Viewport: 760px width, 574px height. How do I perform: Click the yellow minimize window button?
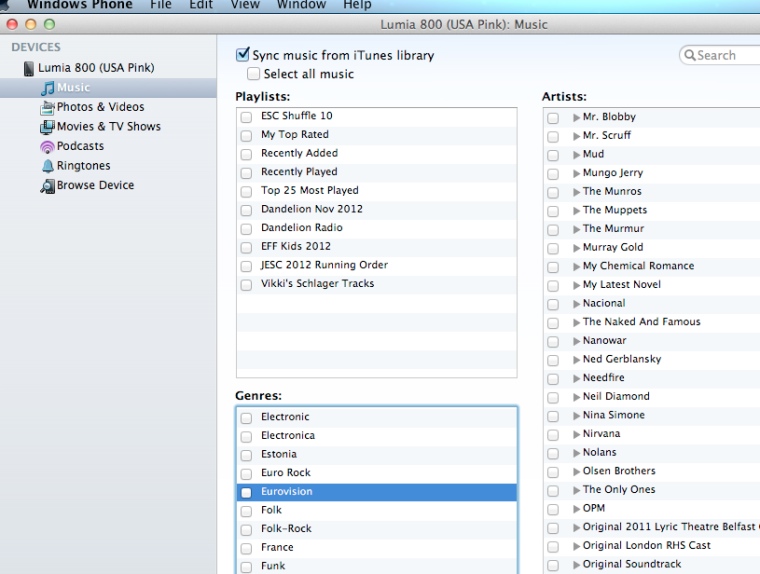(x=31, y=24)
